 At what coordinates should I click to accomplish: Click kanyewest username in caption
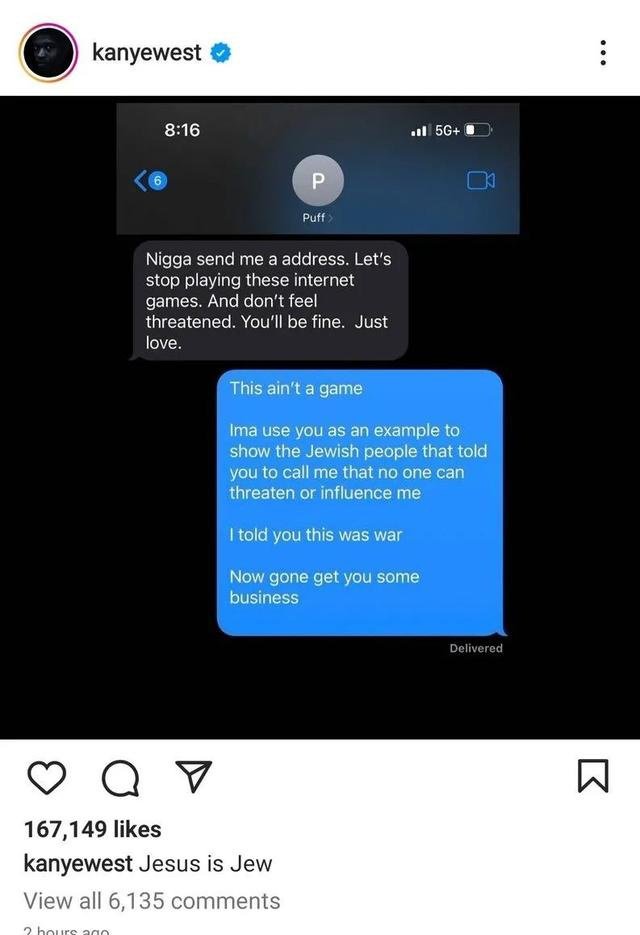tap(78, 863)
